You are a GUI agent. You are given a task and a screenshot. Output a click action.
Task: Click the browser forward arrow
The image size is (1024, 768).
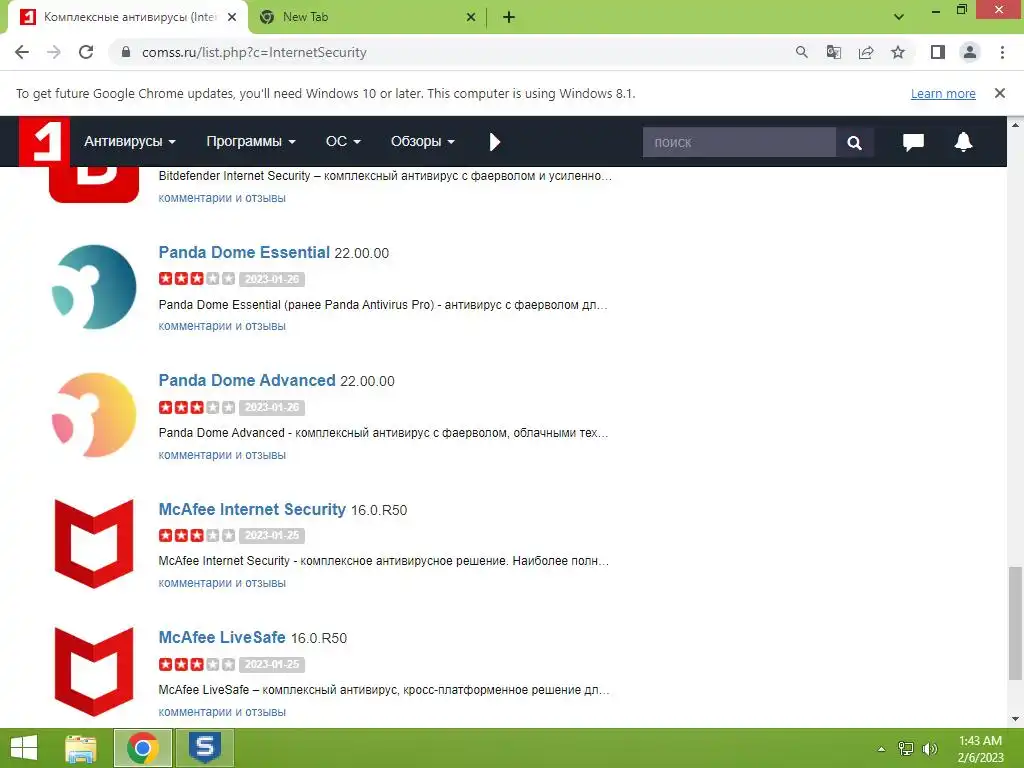pyautogui.click(x=54, y=52)
